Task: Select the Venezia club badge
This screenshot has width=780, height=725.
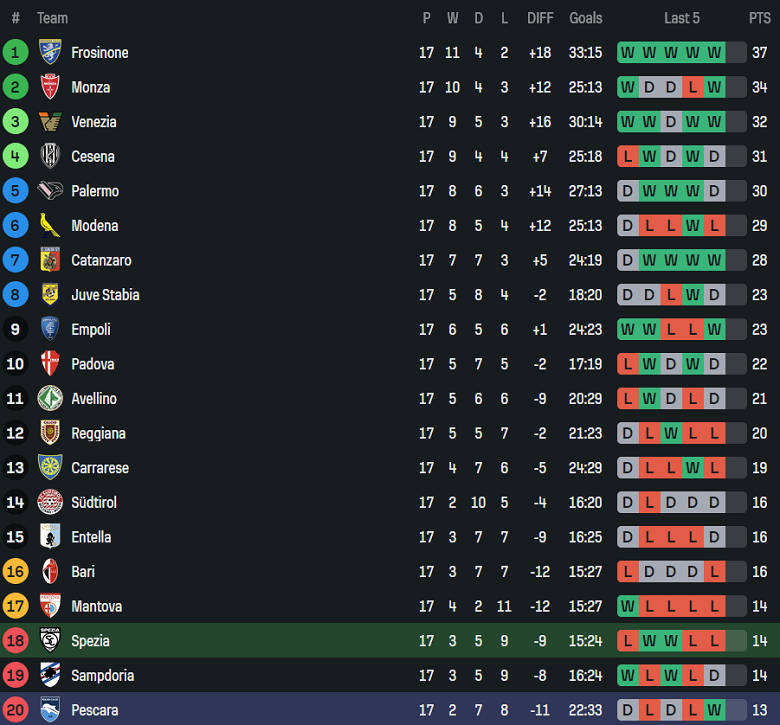Action: (x=50, y=122)
